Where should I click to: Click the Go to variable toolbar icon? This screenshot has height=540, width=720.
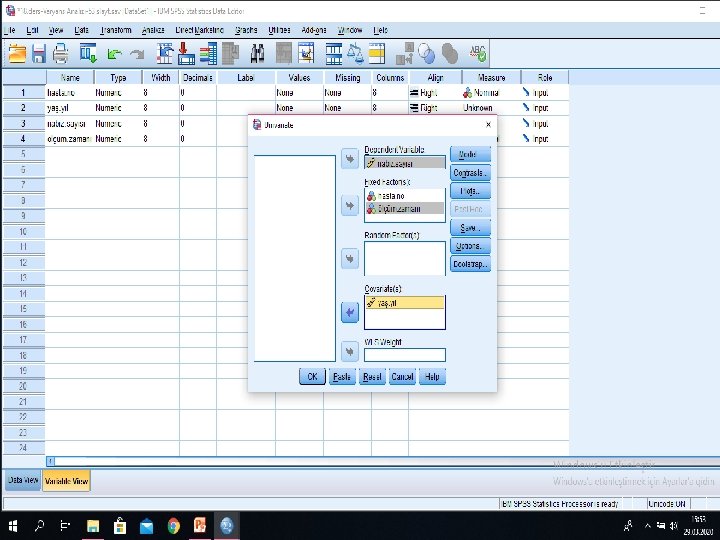pyautogui.click(x=186, y=53)
